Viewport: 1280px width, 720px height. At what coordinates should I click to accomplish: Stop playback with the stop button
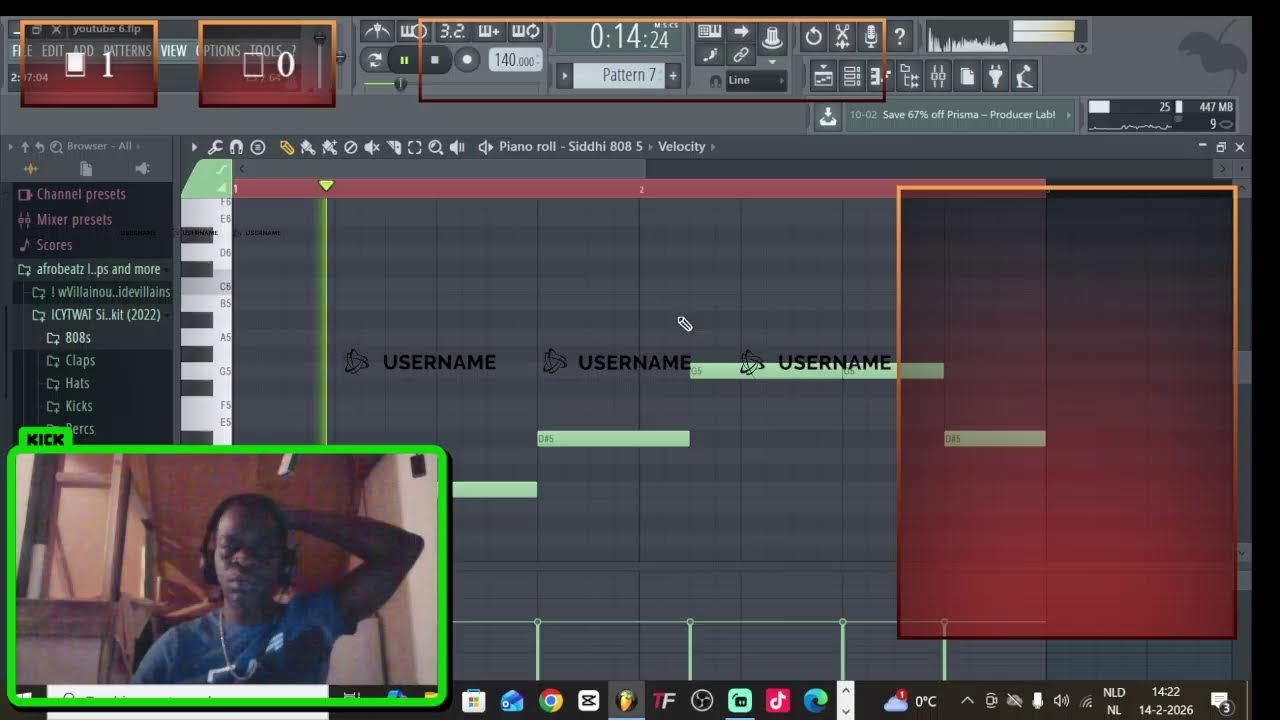(x=435, y=60)
